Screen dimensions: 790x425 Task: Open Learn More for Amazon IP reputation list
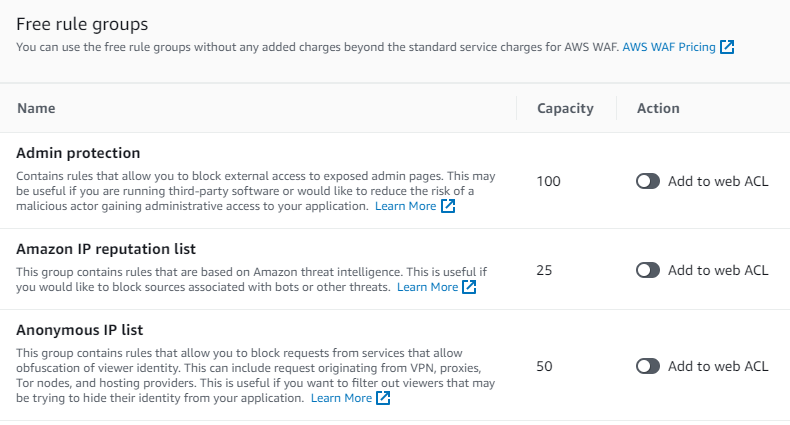[x=427, y=287]
